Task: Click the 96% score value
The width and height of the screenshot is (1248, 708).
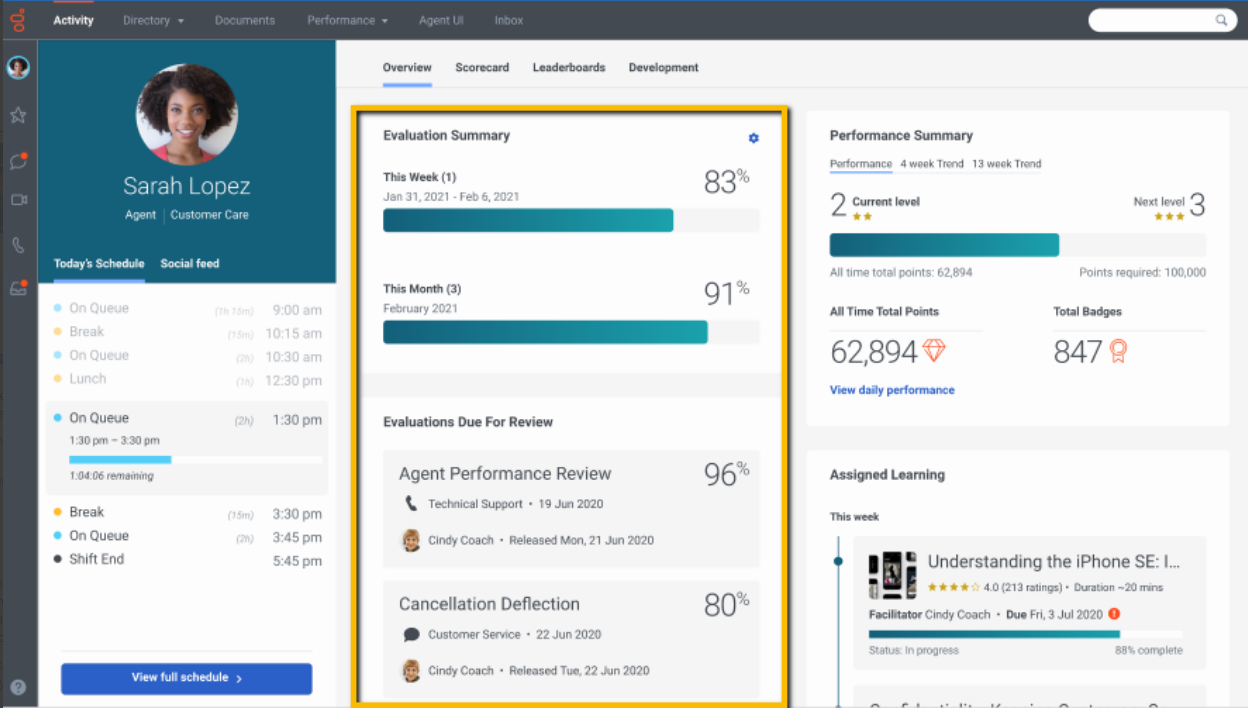Action: coord(726,473)
